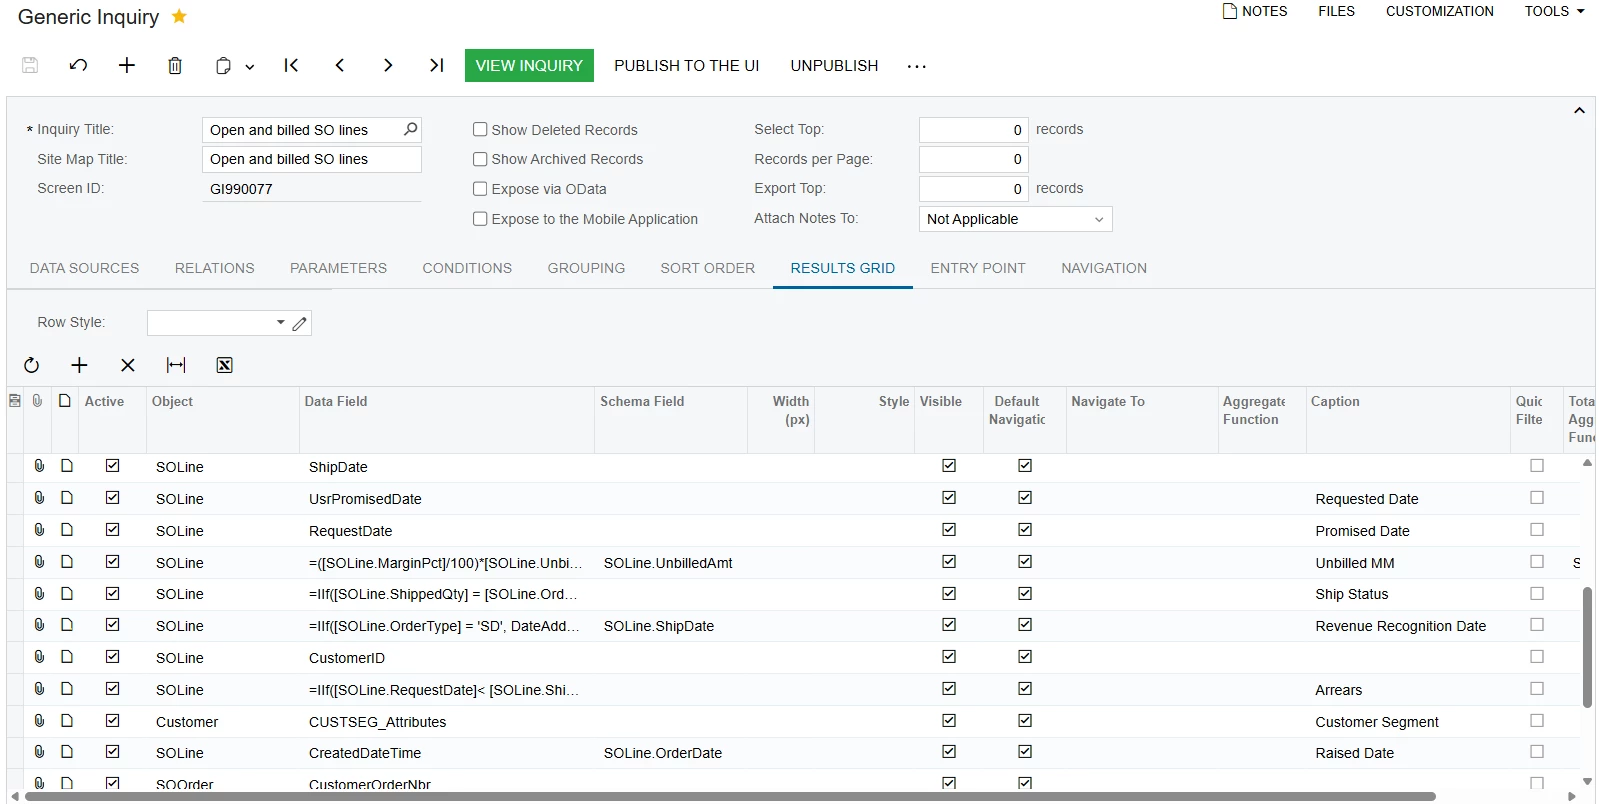Go to previous record arrow
This screenshot has width=1599, height=804.
point(340,65)
